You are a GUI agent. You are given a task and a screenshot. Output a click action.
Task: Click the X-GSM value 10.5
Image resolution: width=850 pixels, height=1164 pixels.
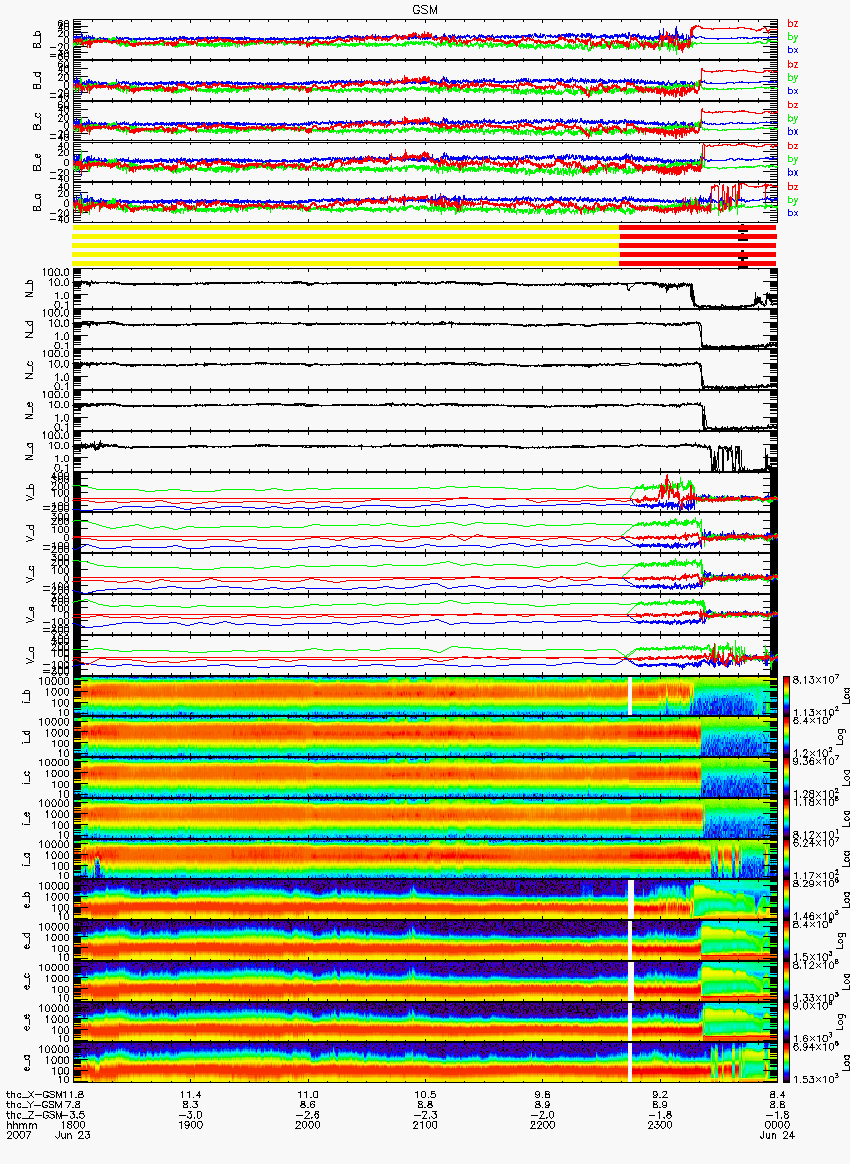pos(425,1094)
